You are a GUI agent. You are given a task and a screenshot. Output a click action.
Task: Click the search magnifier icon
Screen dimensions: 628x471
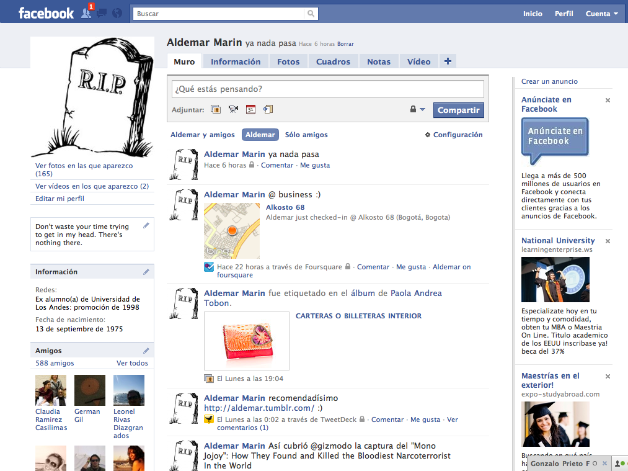313,14
